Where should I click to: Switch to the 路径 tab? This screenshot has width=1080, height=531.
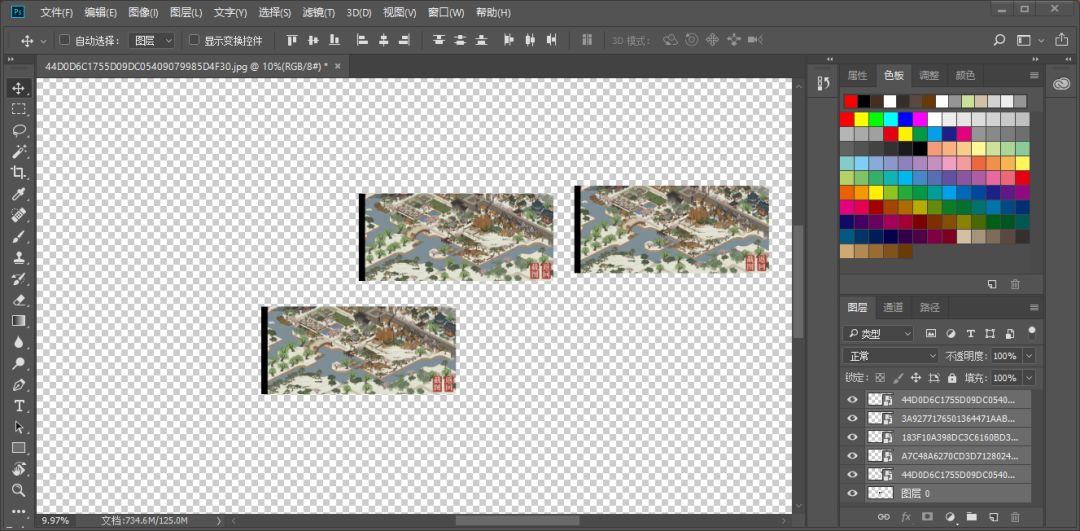pyautogui.click(x=929, y=307)
